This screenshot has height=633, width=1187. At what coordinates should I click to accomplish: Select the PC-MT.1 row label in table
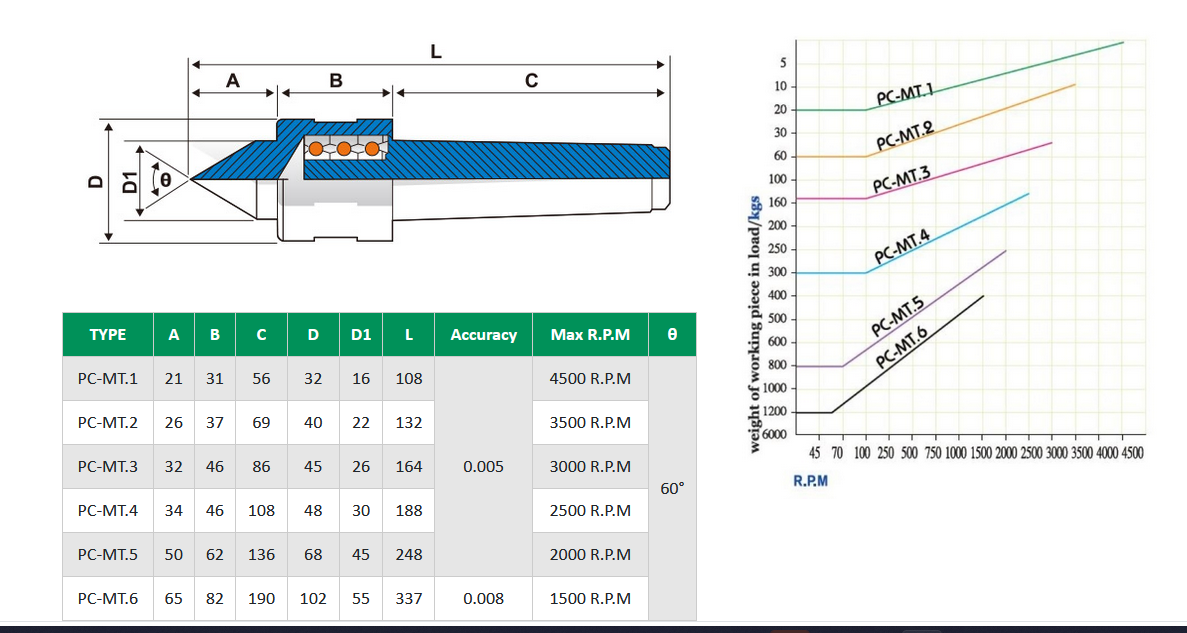(107, 379)
